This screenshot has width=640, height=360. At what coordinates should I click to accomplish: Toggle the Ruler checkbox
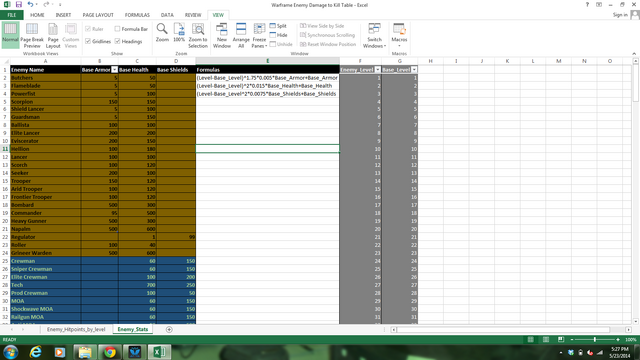coord(88,29)
